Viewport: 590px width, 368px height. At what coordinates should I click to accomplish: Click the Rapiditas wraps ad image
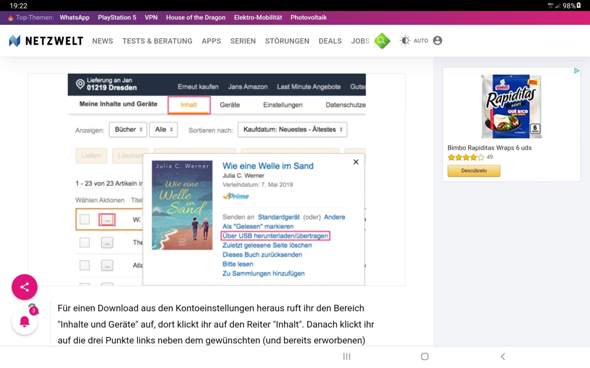click(511, 106)
